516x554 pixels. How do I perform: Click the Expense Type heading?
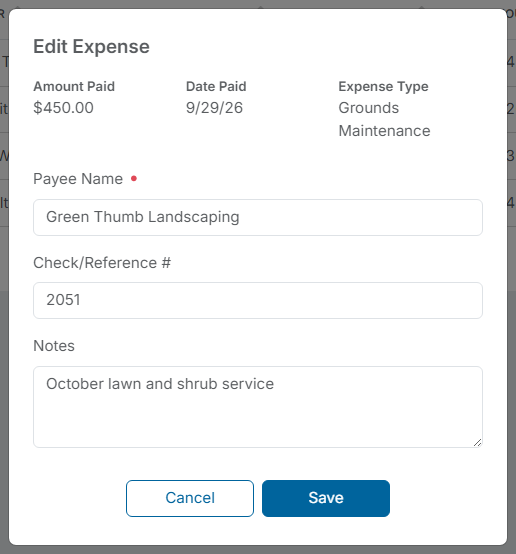pos(383,87)
